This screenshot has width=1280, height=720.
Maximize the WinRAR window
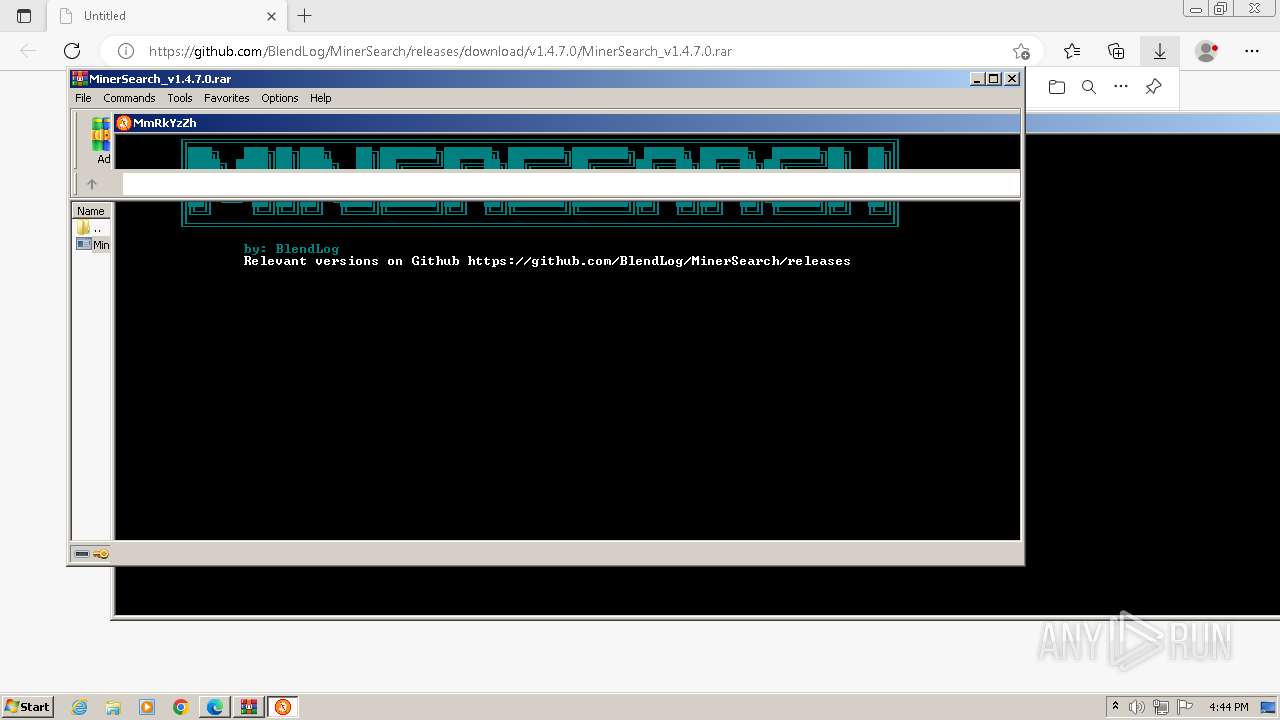(994, 79)
